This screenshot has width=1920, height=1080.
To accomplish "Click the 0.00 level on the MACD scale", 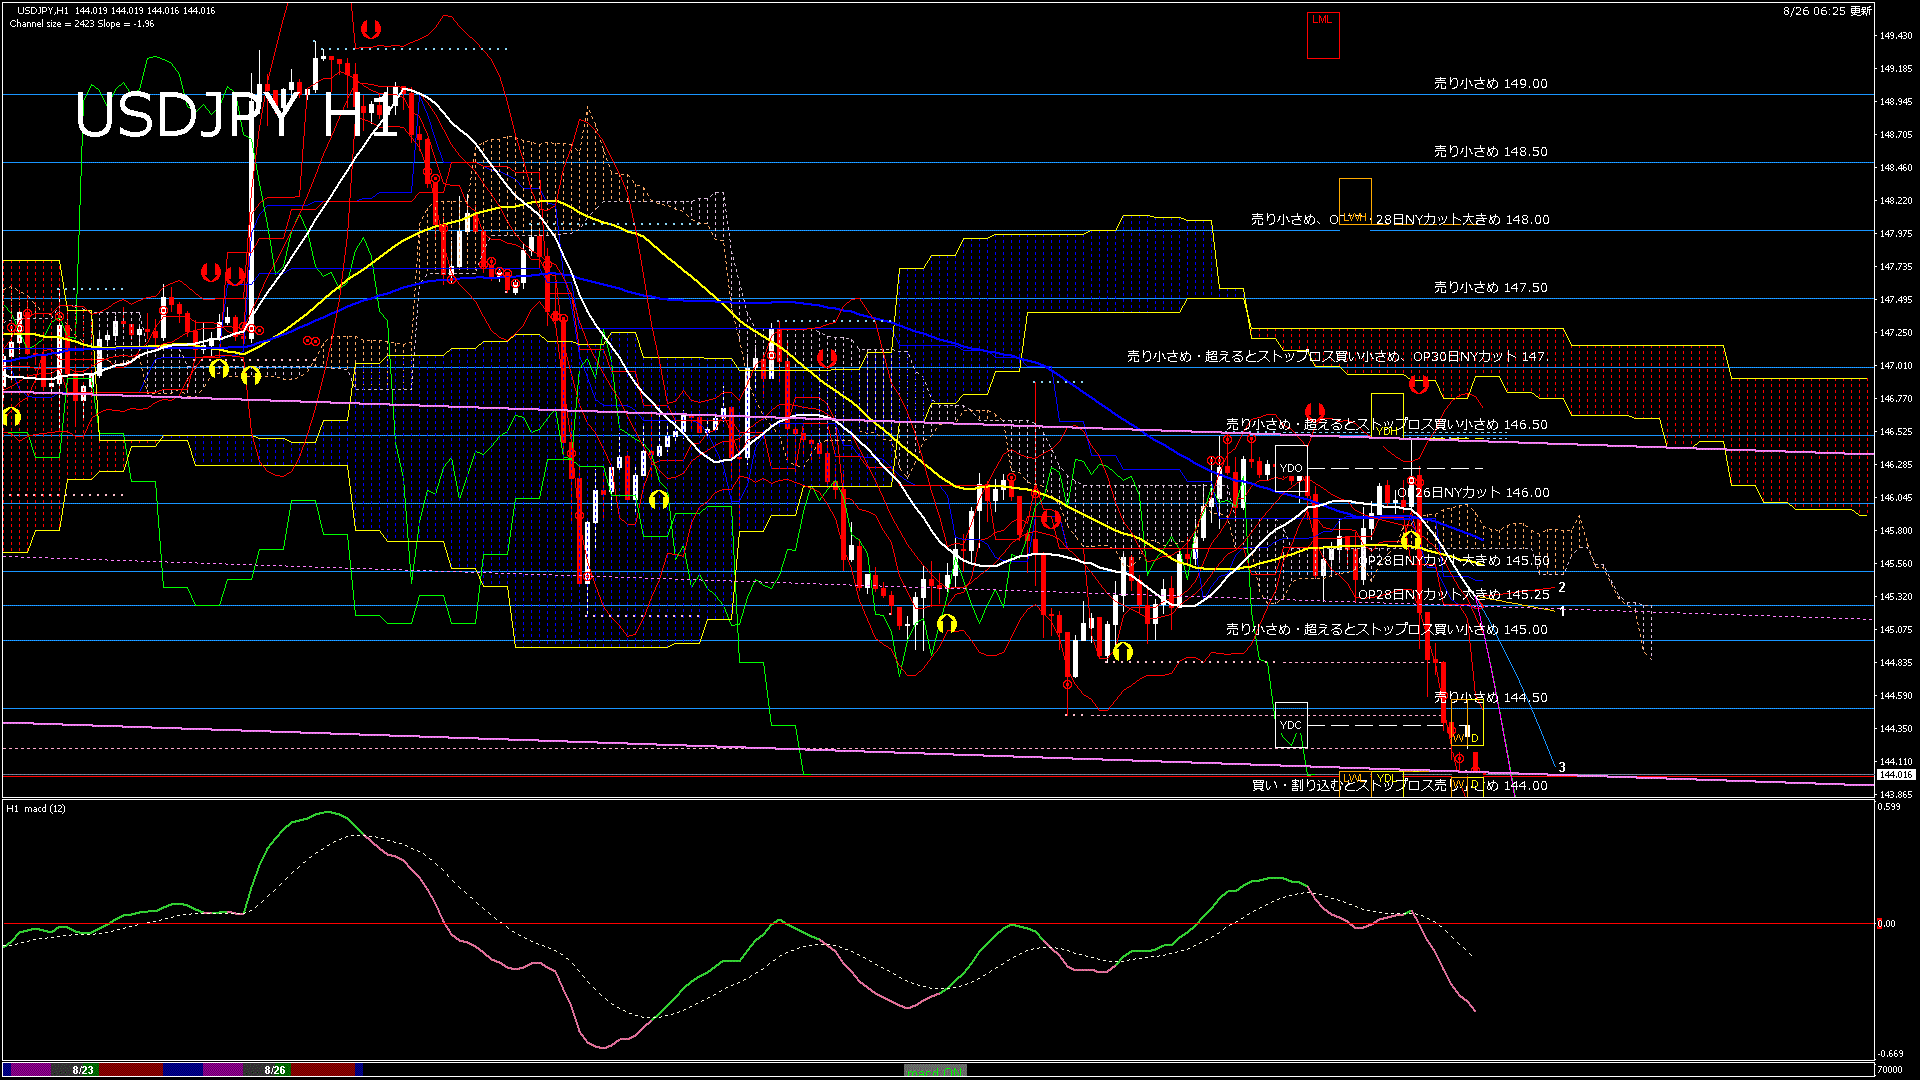I will pyautogui.click(x=1886, y=924).
